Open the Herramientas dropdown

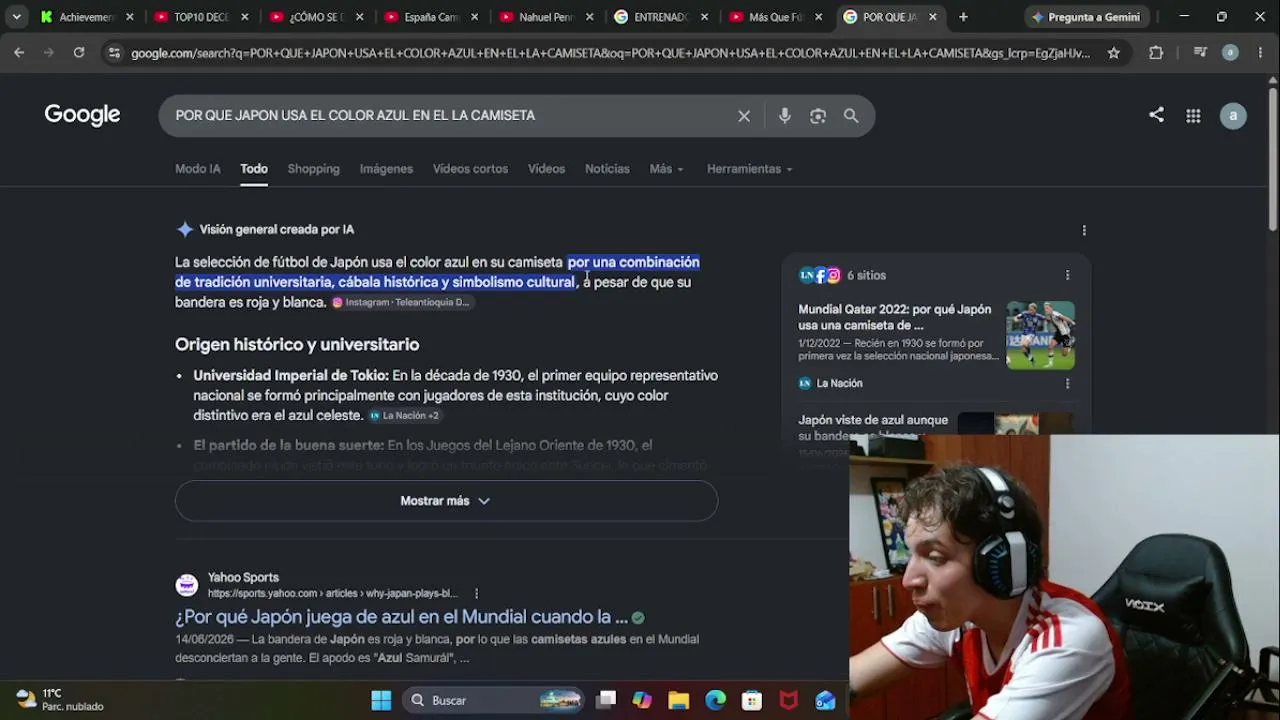tap(749, 169)
